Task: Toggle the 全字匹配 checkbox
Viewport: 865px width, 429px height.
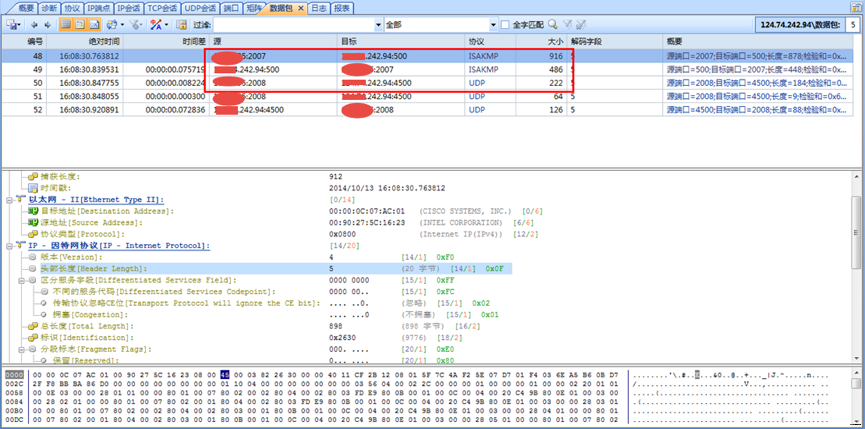Action: [505, 23]
